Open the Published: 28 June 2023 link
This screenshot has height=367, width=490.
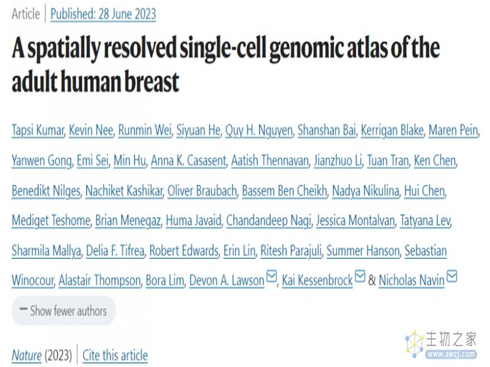click(x=103, y=14)
